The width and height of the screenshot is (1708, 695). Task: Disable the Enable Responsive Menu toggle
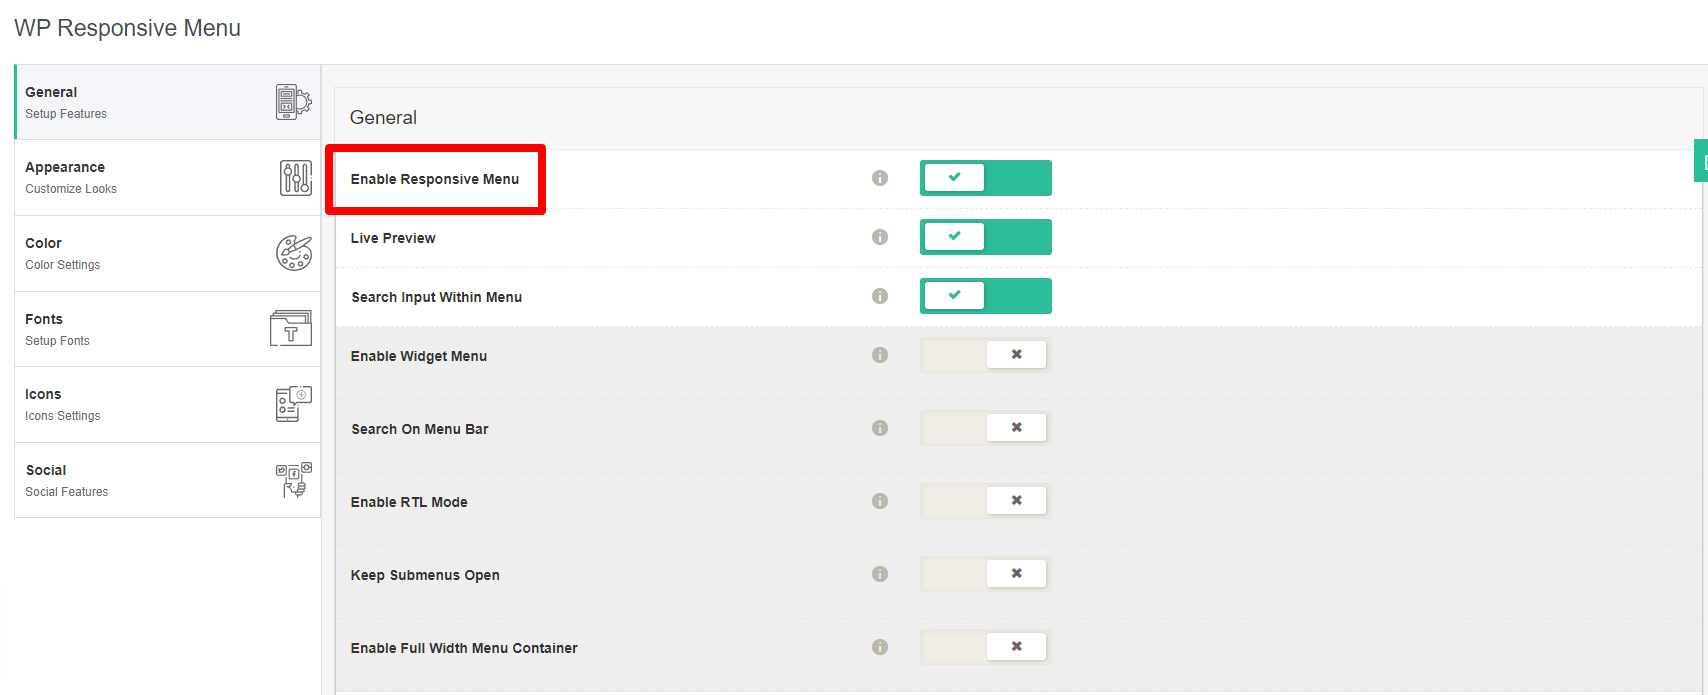[985, 178]
